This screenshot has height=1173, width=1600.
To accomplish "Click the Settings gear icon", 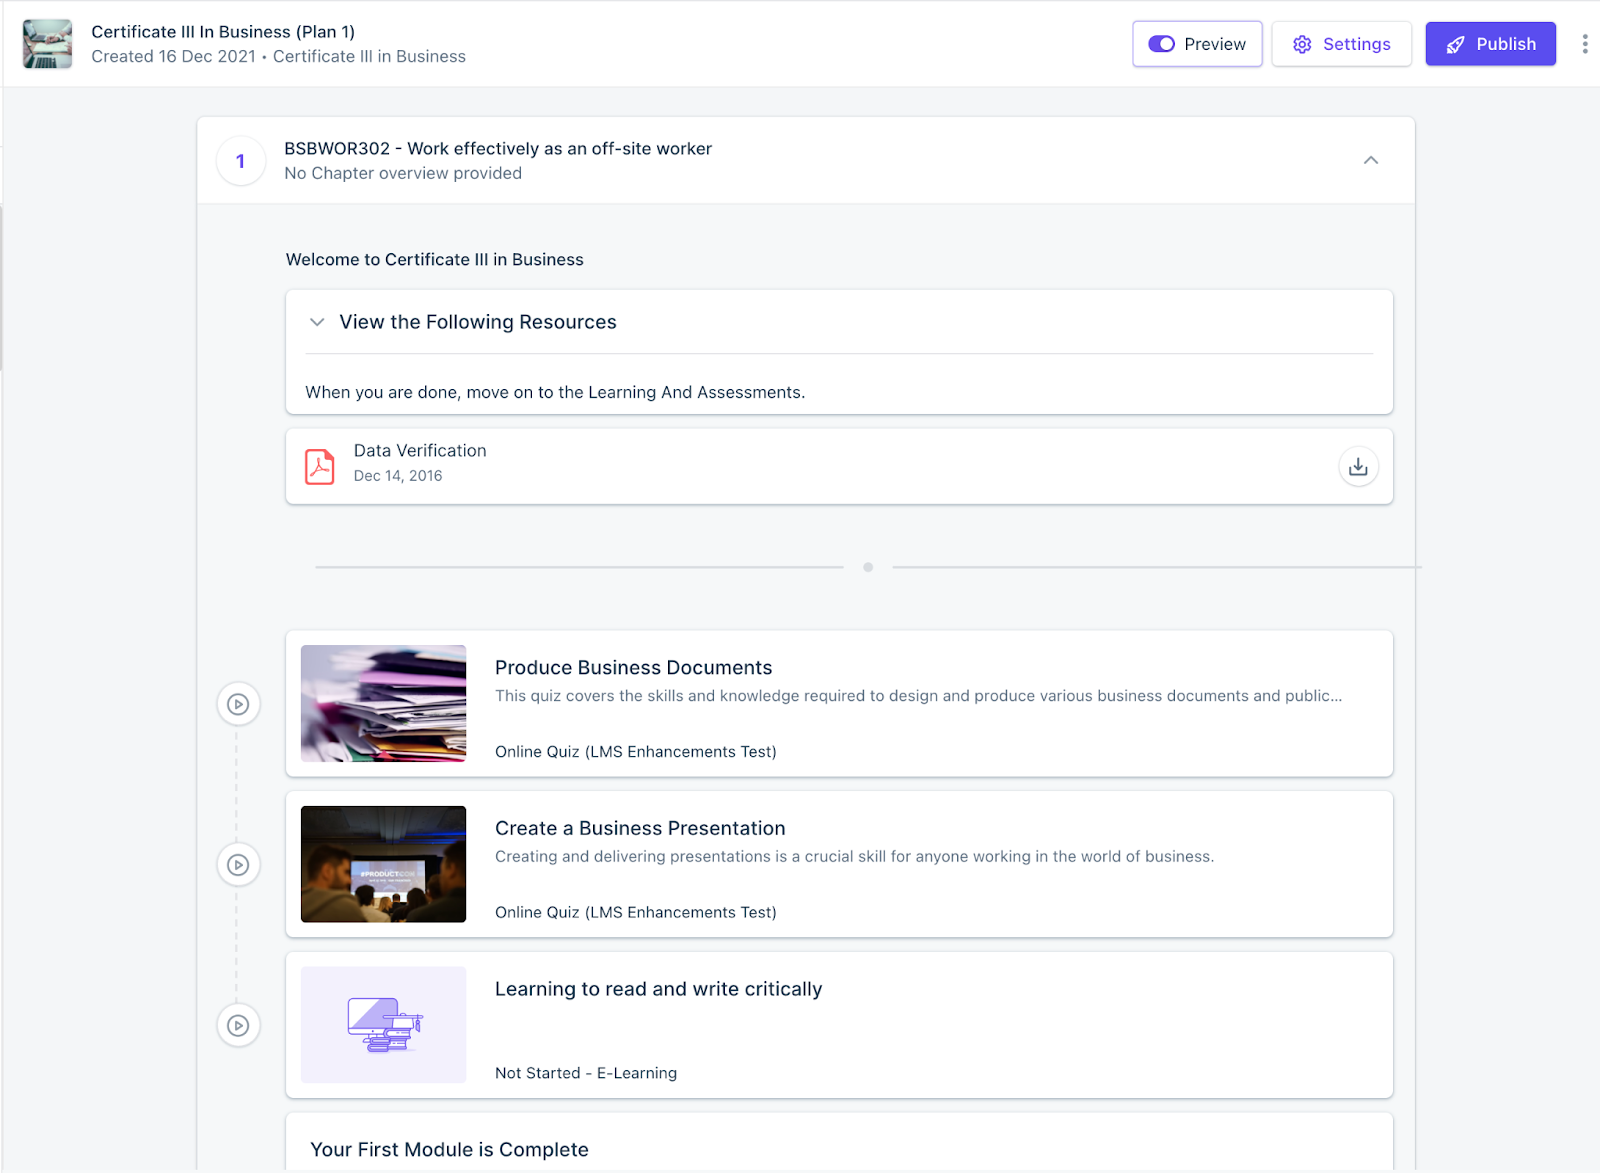I will tap(1301, 44).
